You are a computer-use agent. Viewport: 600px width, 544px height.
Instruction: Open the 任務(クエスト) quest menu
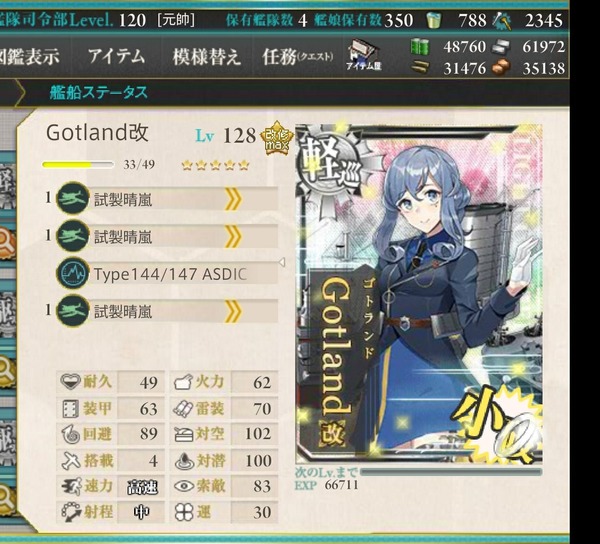point(297,57)
